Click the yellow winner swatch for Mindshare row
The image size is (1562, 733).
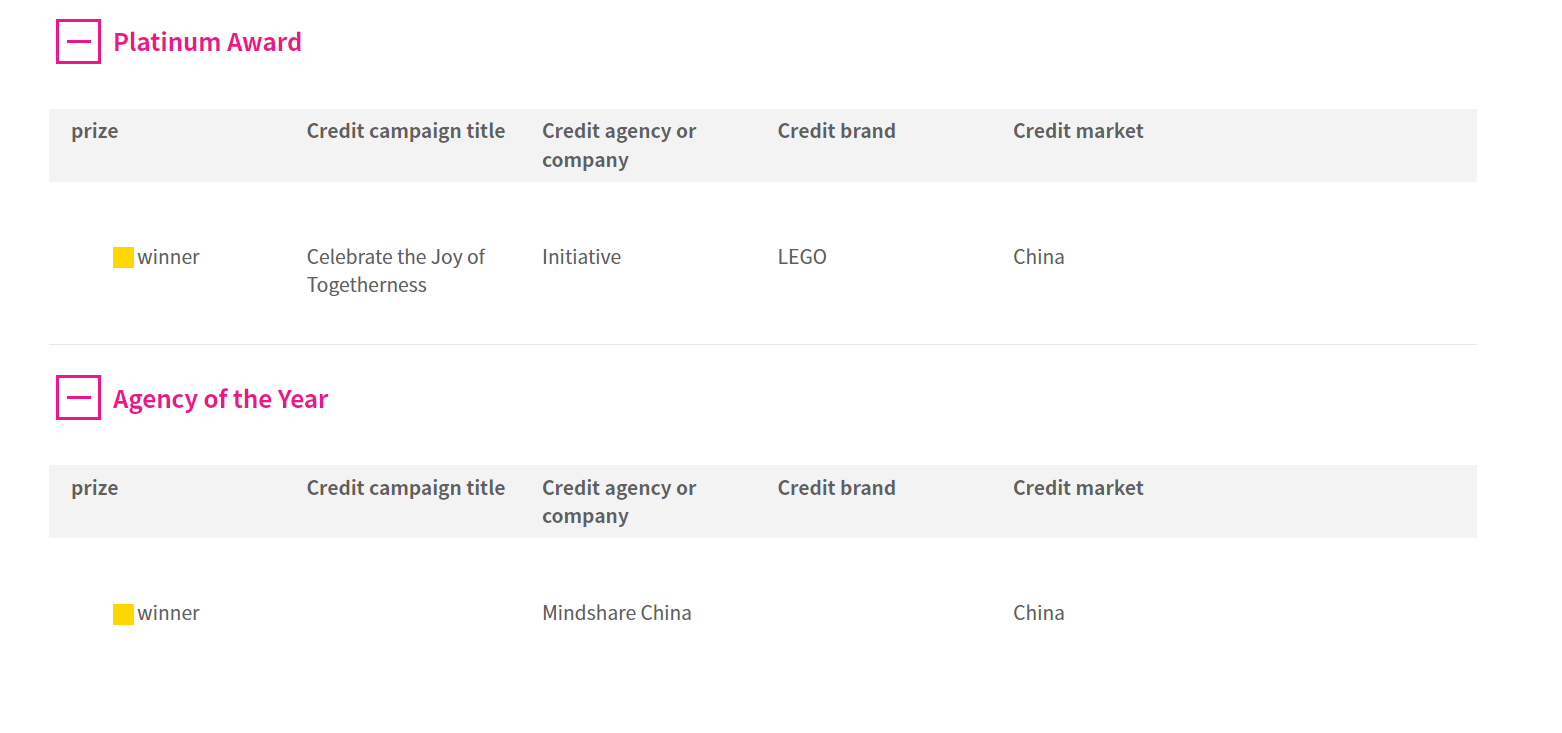(123, 614)
